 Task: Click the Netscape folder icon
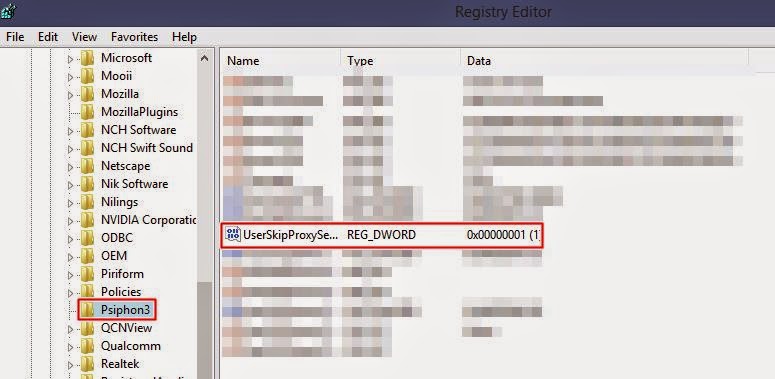point(87,167)
